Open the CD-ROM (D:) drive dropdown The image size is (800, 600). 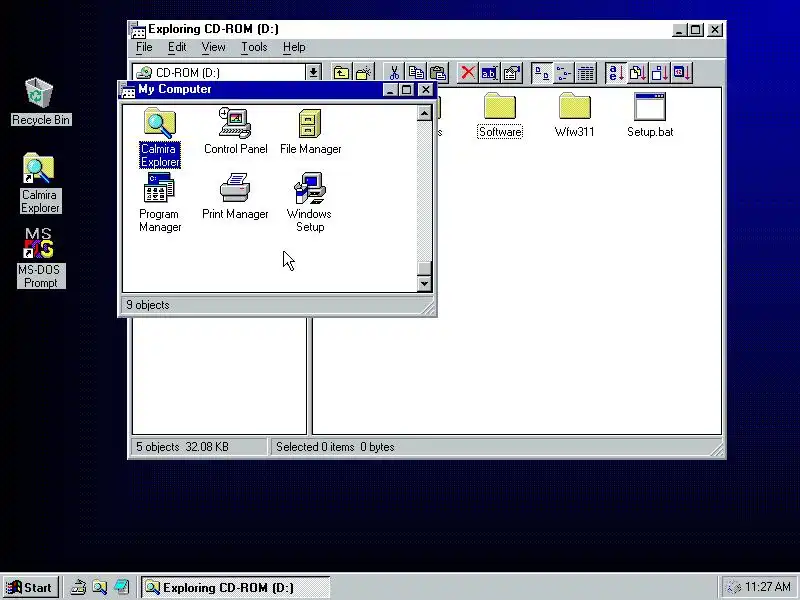(313, 72)
